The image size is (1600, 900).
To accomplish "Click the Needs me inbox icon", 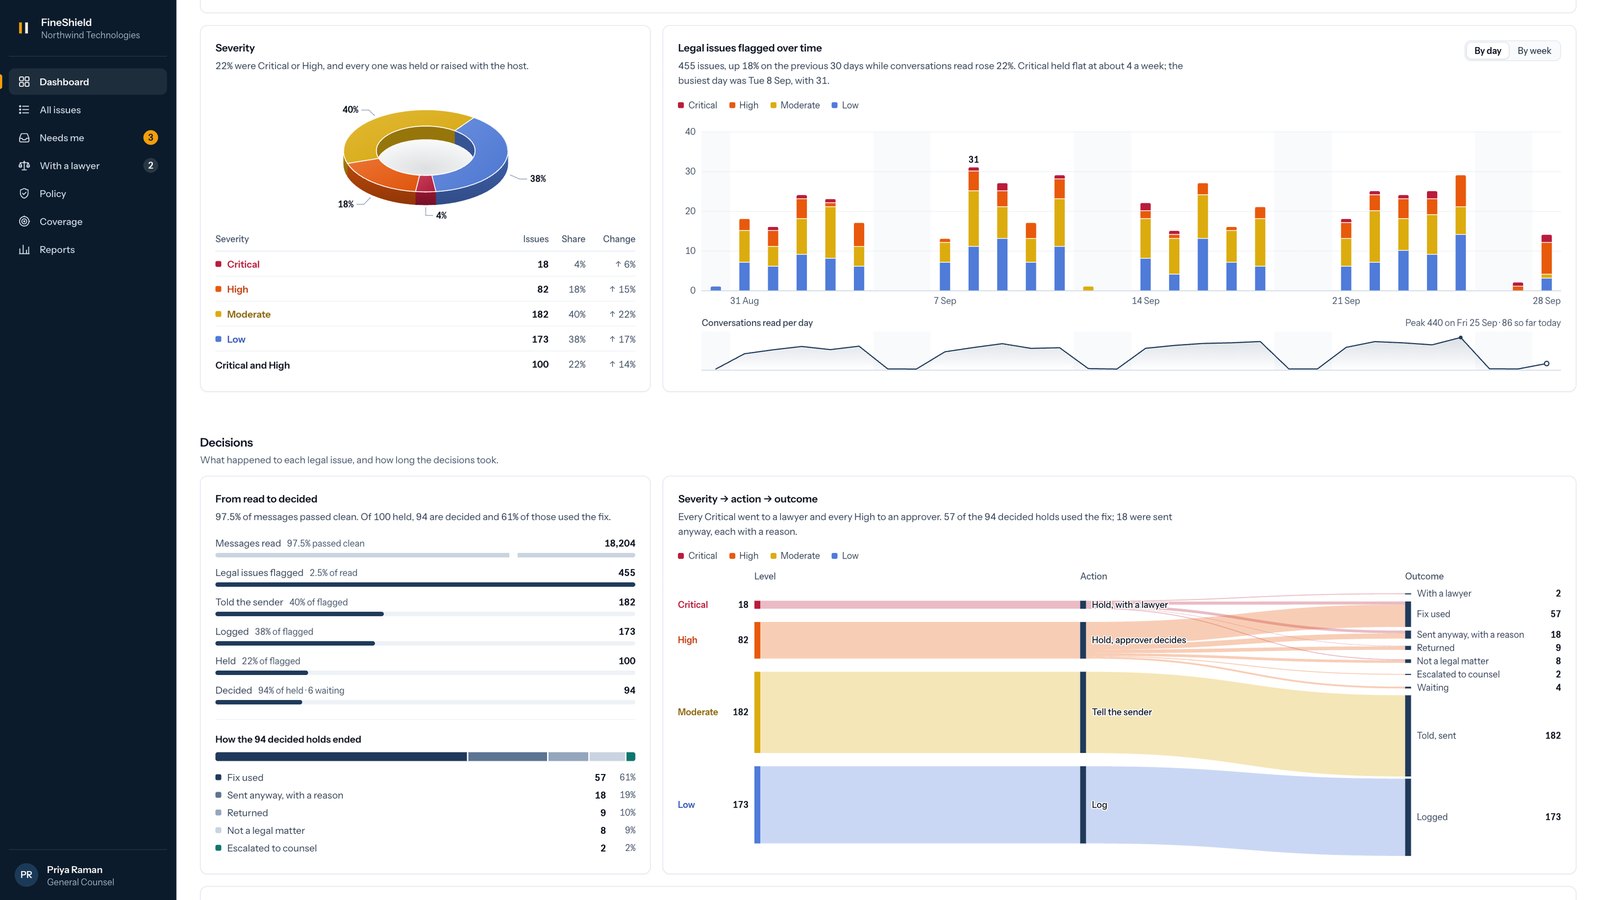I will point(24,138).
